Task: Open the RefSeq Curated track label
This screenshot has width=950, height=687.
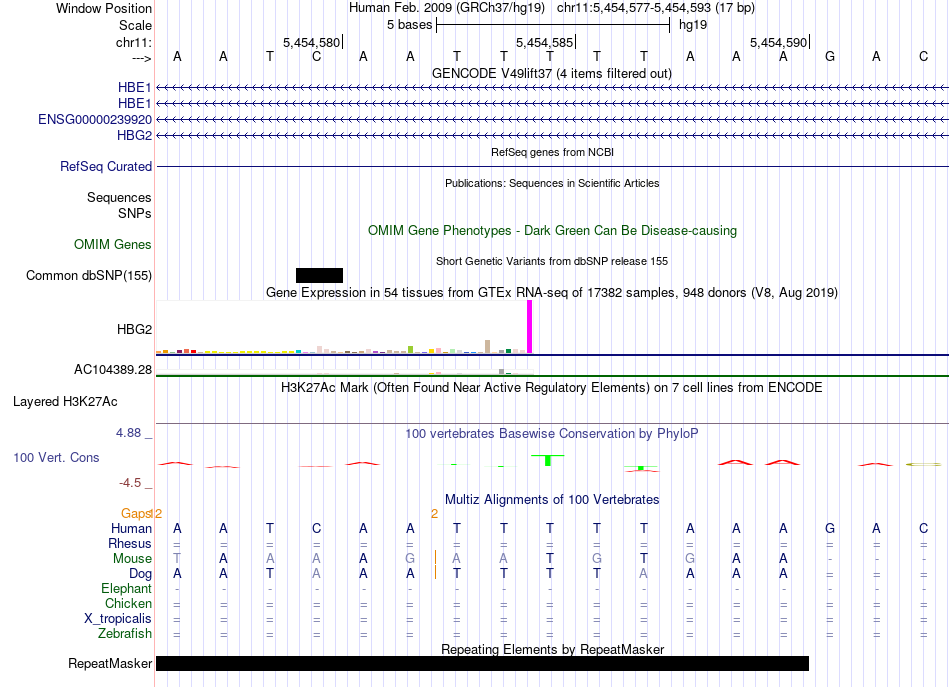Action: (x=106, y=166)
